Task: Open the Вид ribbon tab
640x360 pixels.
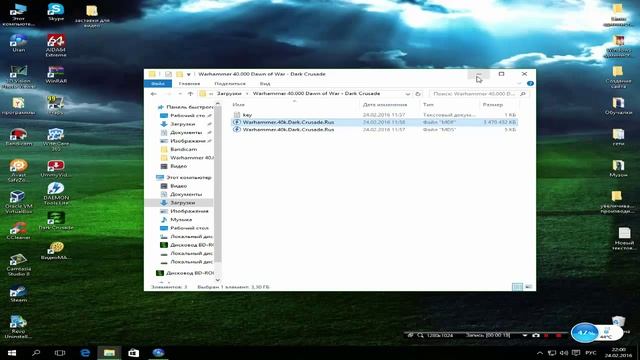Action: 265,84
